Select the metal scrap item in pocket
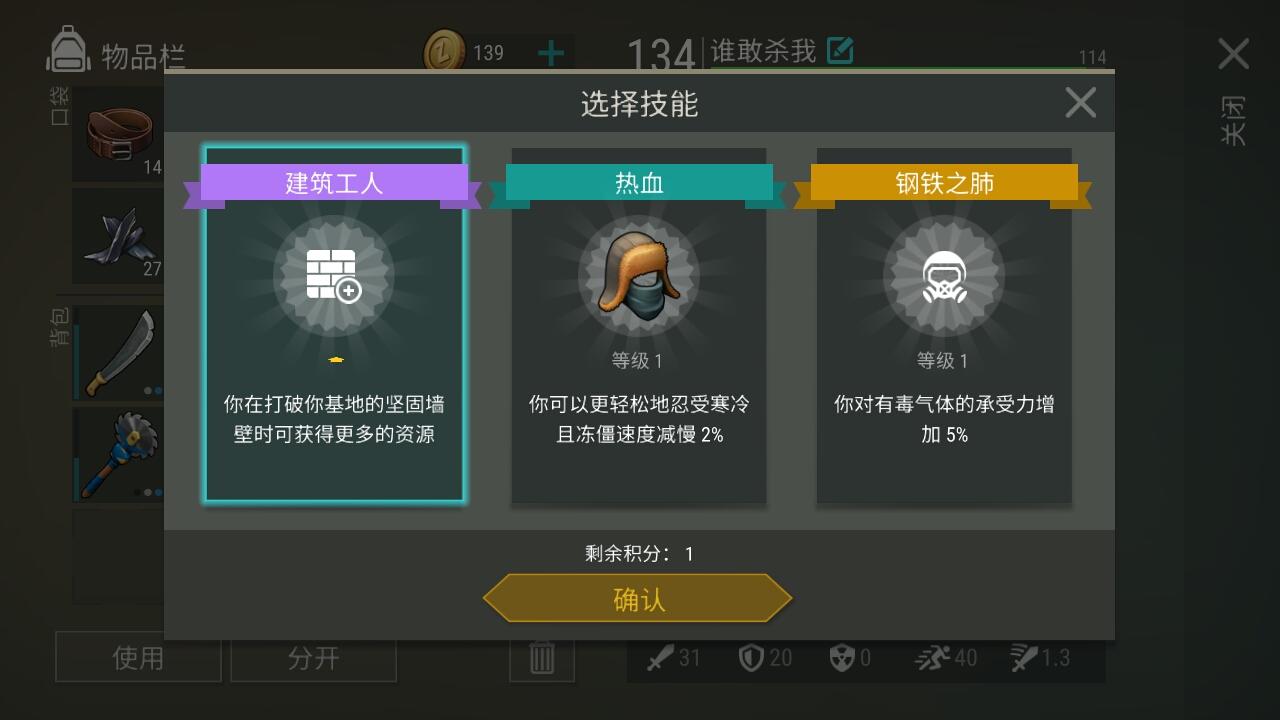 click(118, 236)
